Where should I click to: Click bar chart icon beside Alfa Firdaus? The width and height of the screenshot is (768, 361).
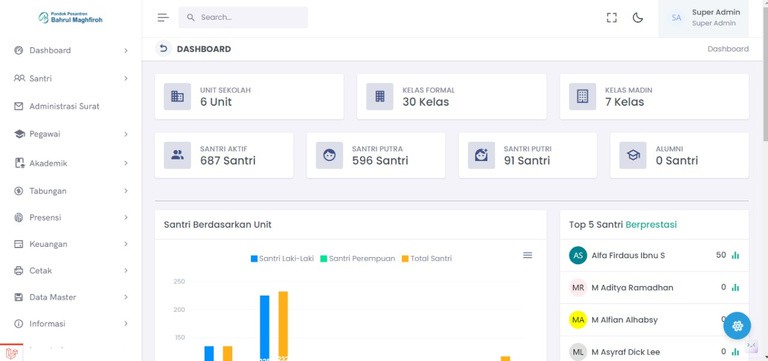(x=735, y=255)
